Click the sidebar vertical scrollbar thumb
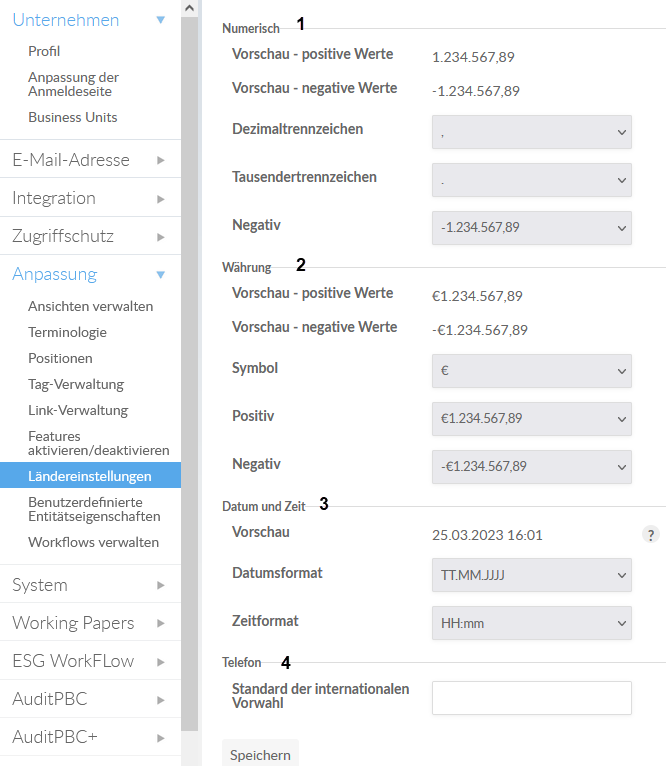666x766 pixels. (x=190, y=374)
